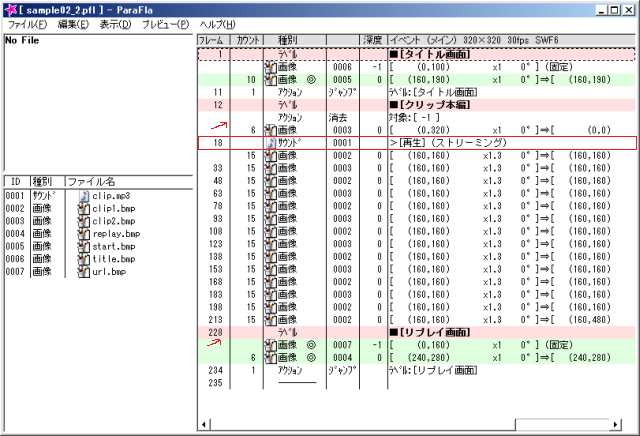640x436 pixels.
Task: Select file name clip.mp3
Action: point(111,196)
